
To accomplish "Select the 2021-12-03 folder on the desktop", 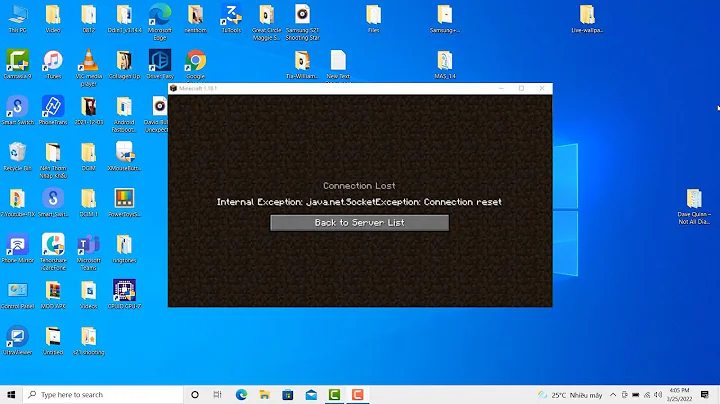I will (89, 110).
